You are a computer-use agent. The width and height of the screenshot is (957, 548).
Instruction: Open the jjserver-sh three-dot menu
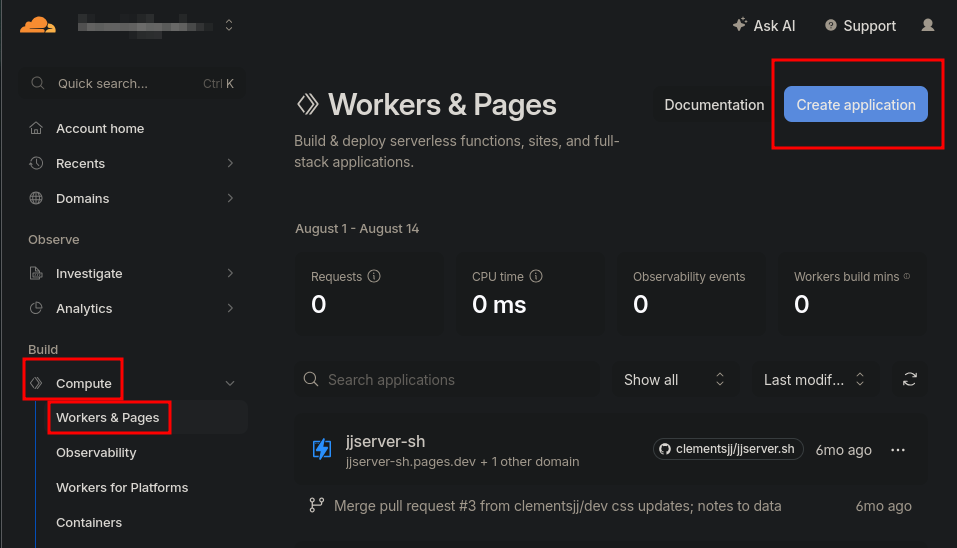coord(898,450)
